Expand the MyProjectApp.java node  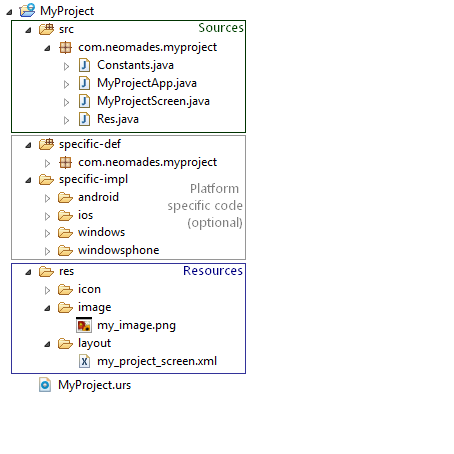(66, 85)
